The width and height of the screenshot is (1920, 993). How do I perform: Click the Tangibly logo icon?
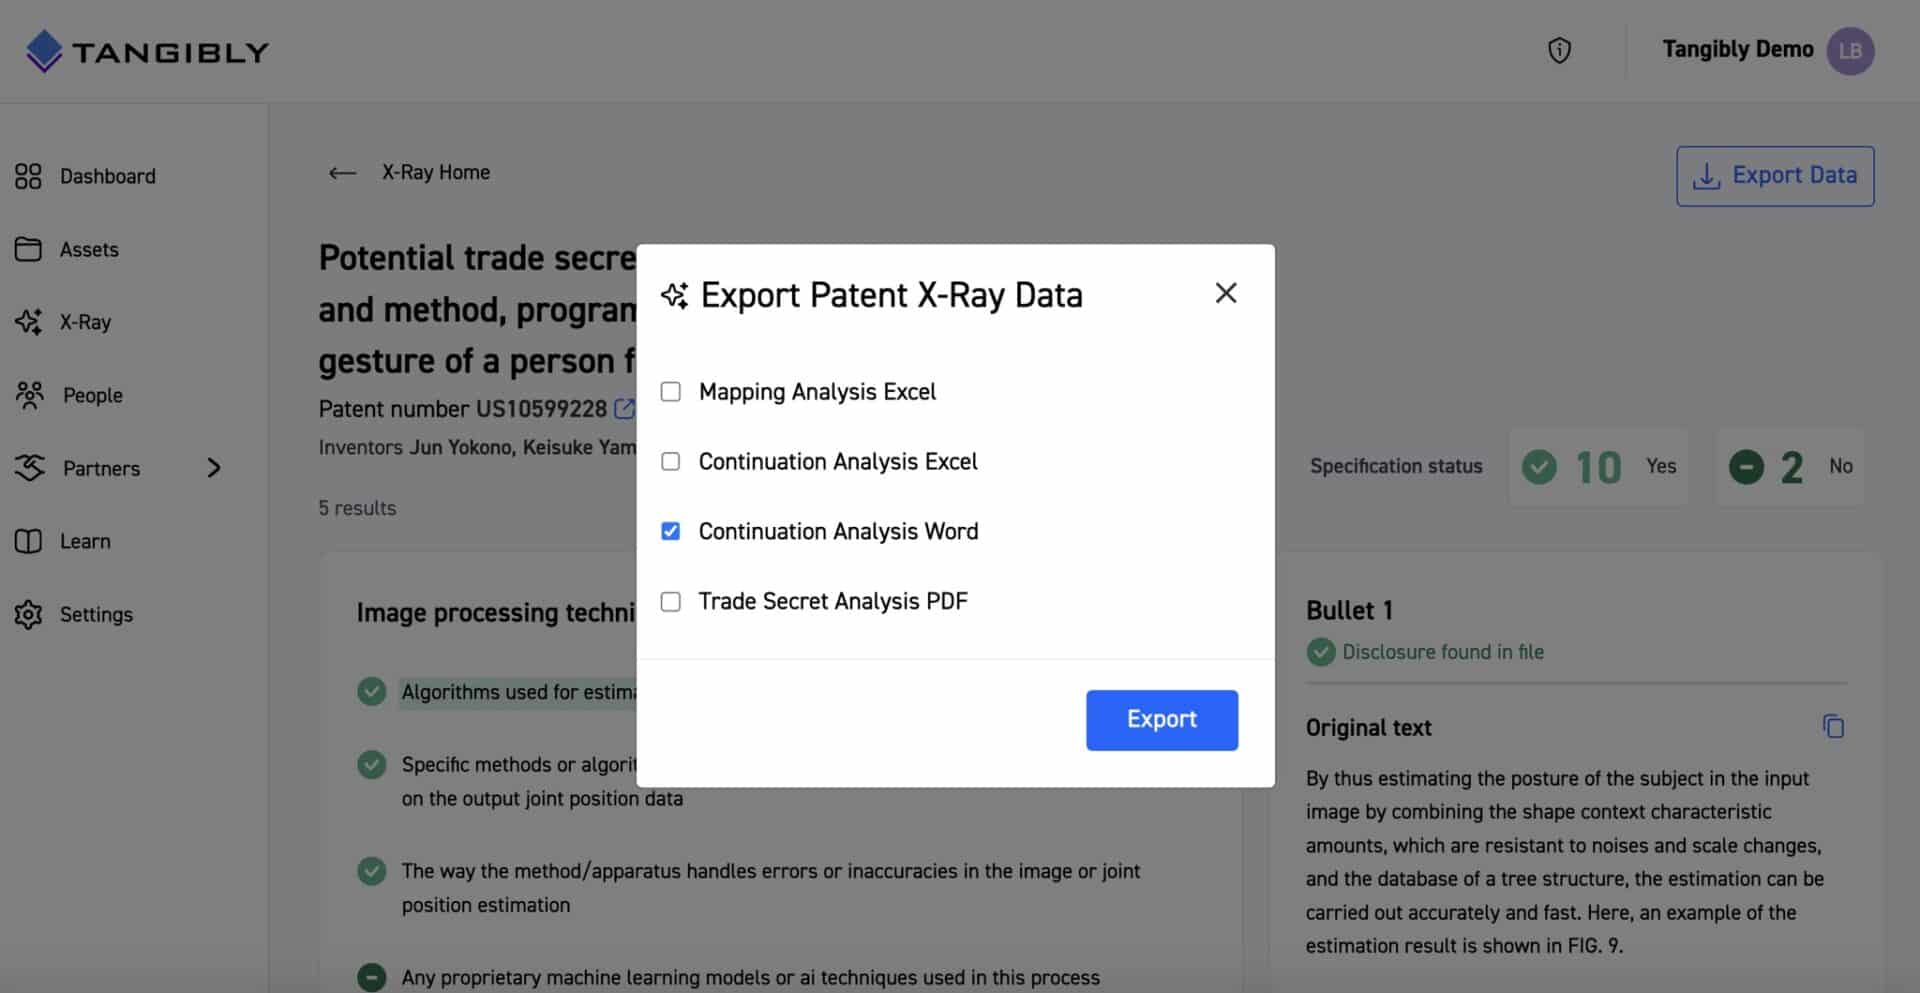click(44, 51)
